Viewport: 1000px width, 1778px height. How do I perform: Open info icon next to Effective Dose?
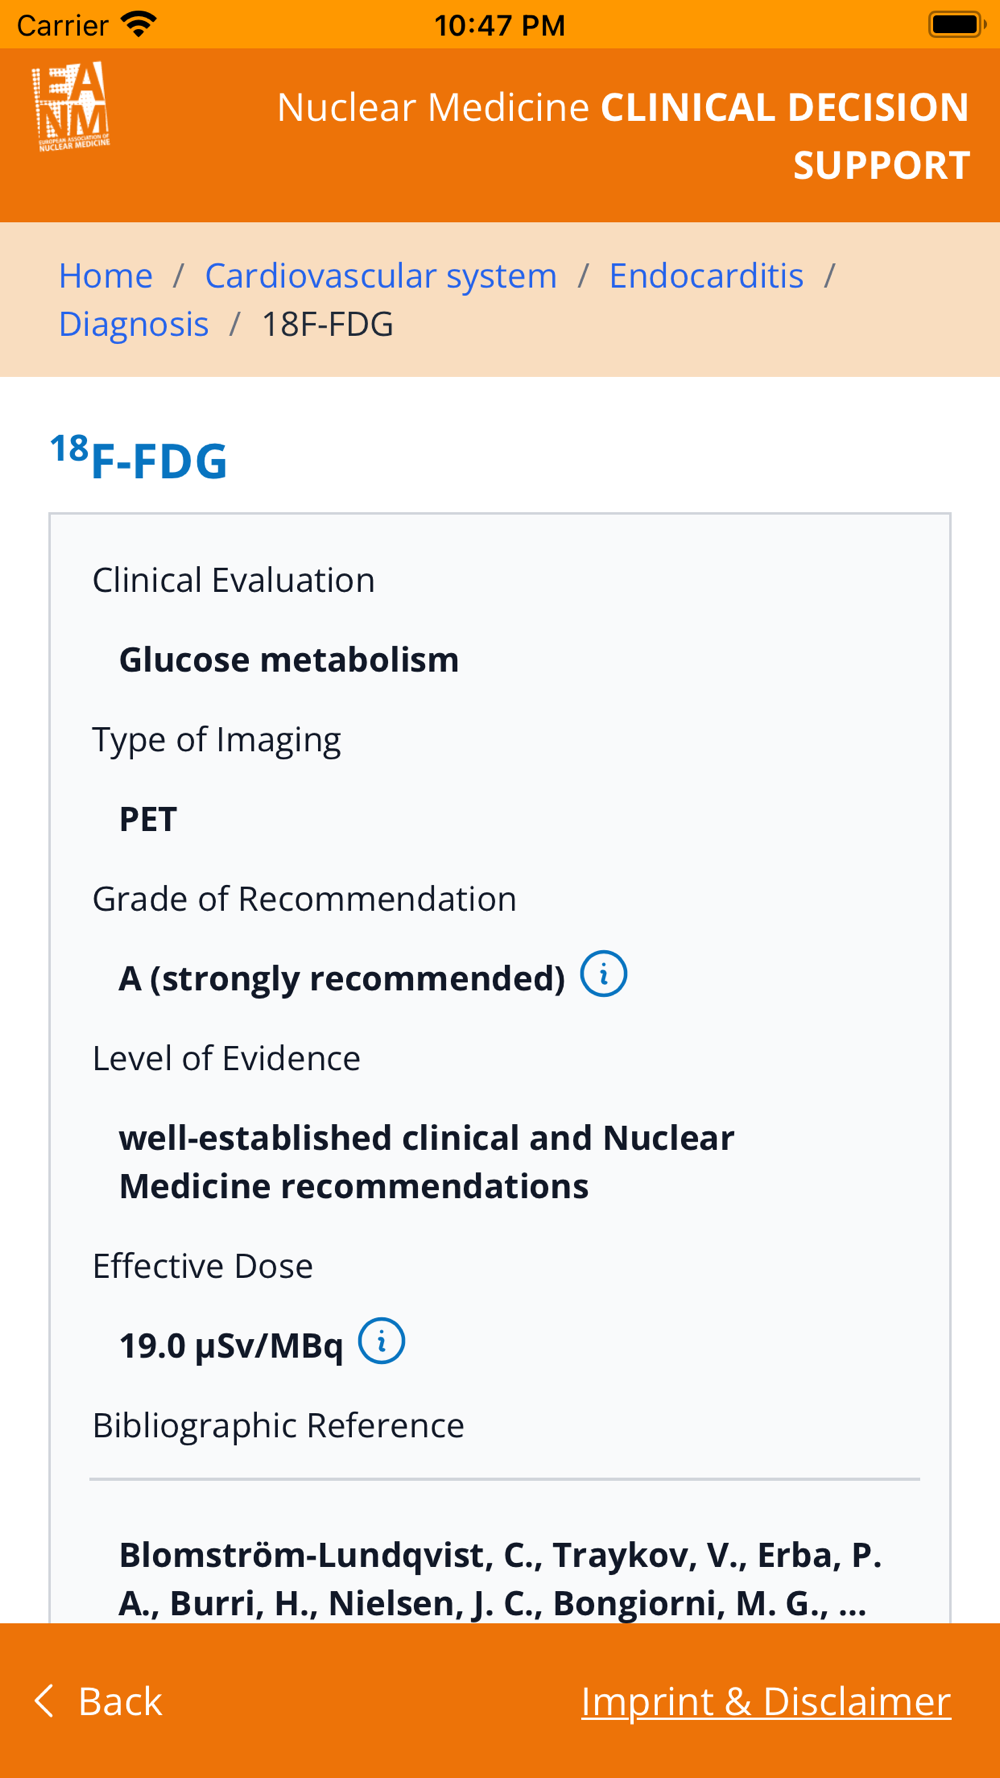(381, 1342)
